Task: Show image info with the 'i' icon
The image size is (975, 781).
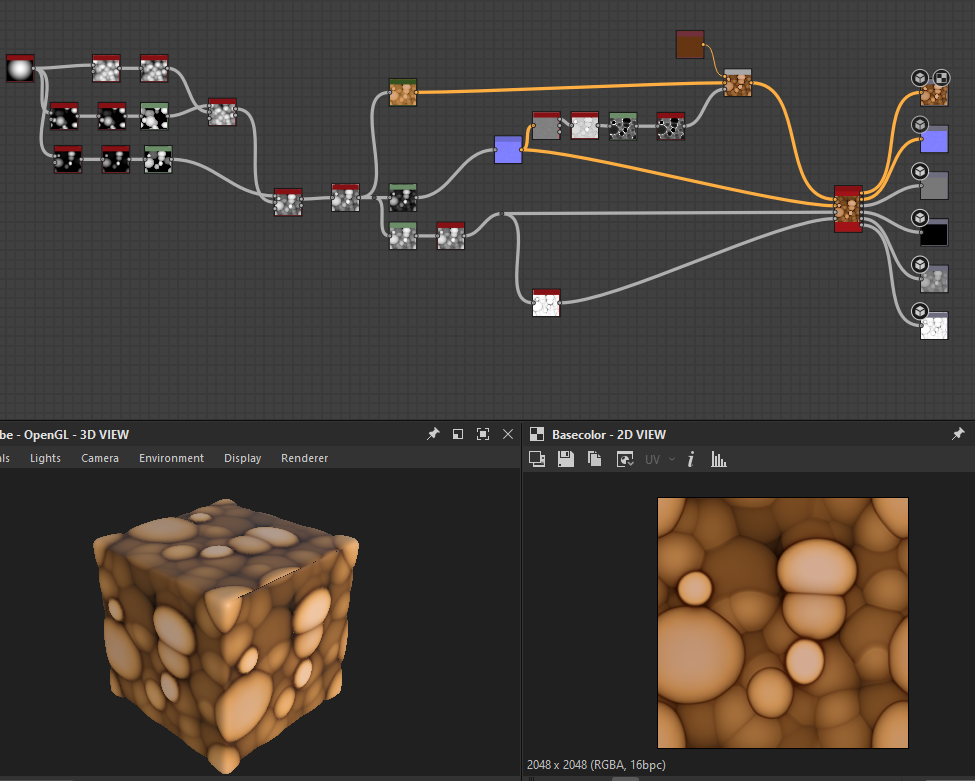Action: (690, 459)
